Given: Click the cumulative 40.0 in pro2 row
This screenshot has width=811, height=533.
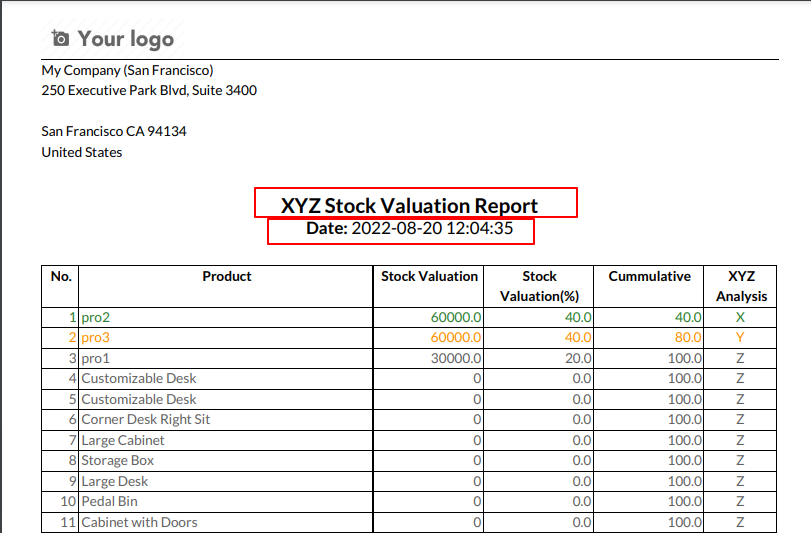Looking at the screenshot, I should [x=688, y=317].
